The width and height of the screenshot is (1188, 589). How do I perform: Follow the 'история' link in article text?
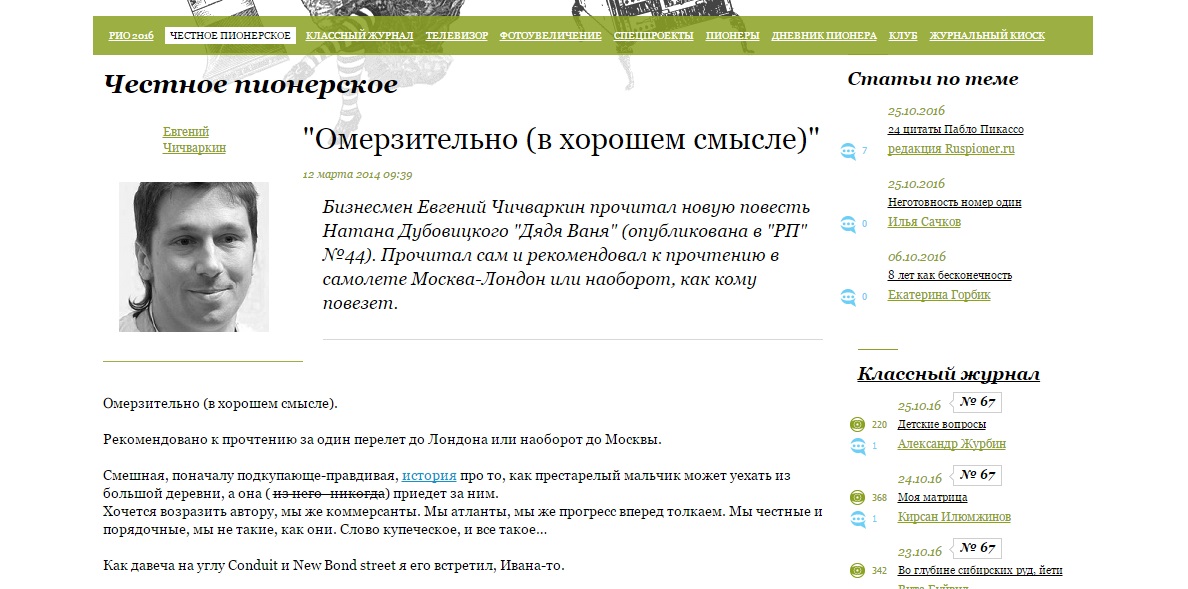pos(429,476)
